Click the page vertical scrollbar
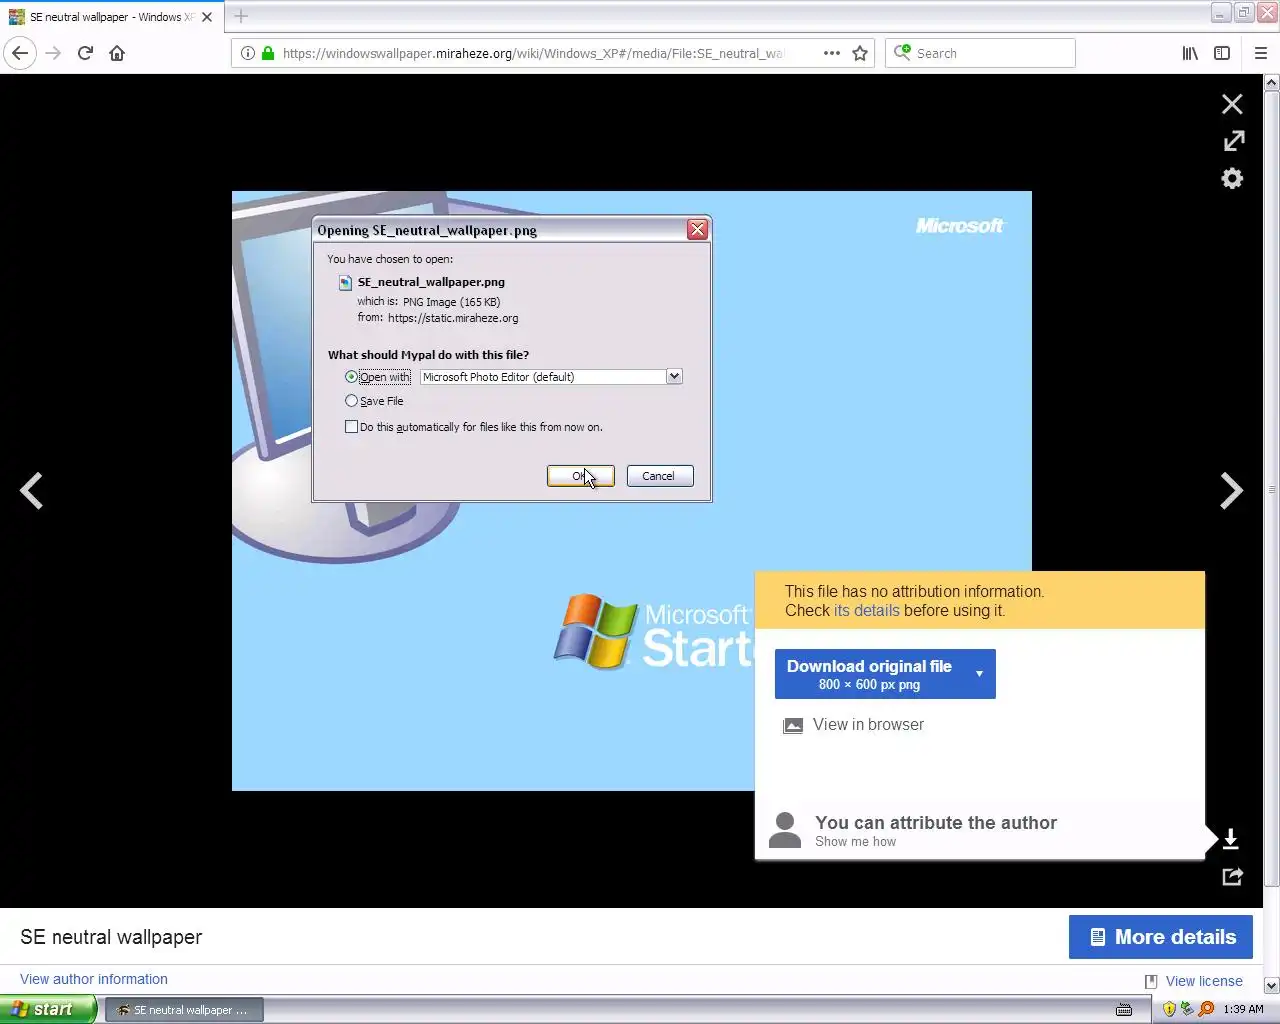This screenshot has height=1024, width=1280. tap(1271, 488)
